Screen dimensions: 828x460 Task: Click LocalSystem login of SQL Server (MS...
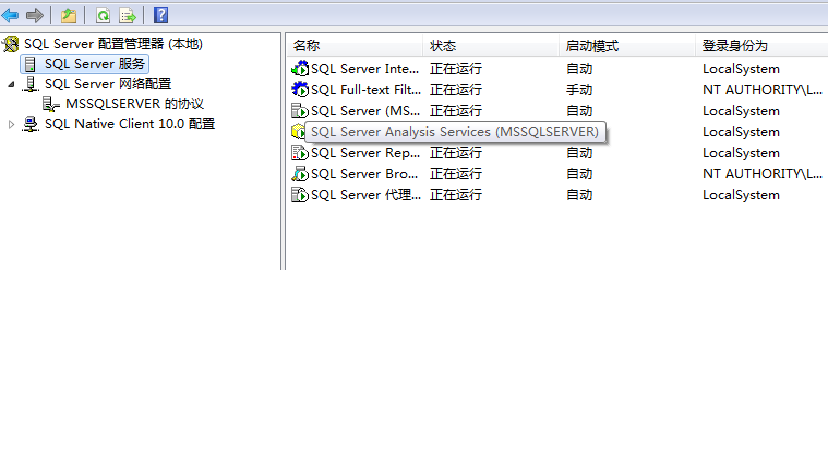point(741,111)
